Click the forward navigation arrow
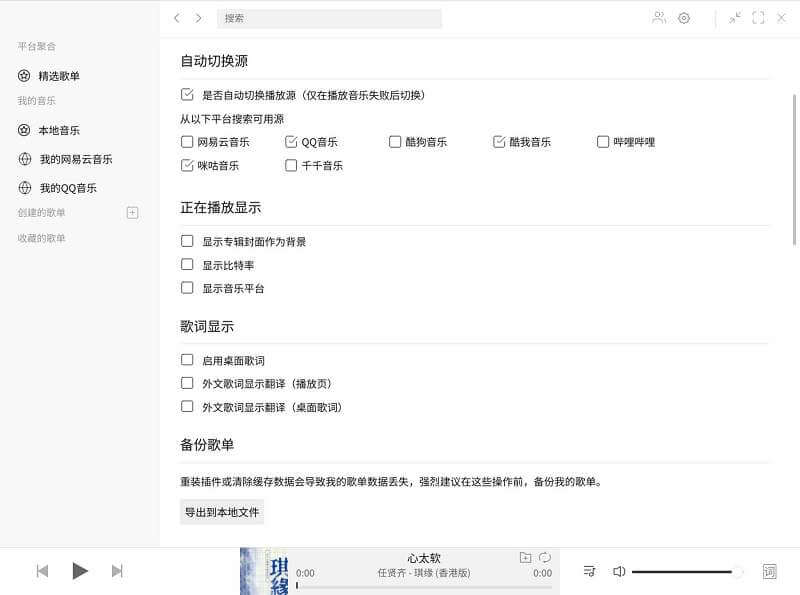The image size is (800, 595). pos(198,17)
